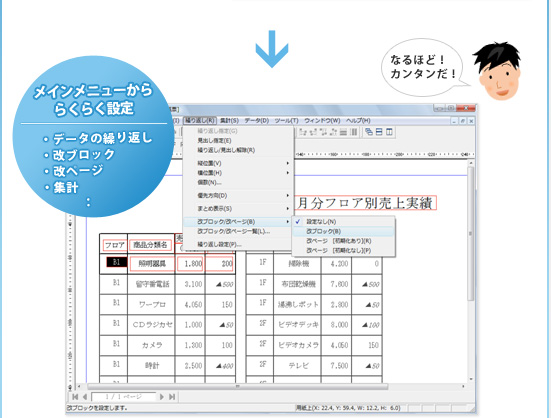Viewport: 551px width, 418px height.
Task: Open the ツール(T) menu
Action: click(286, 120)
